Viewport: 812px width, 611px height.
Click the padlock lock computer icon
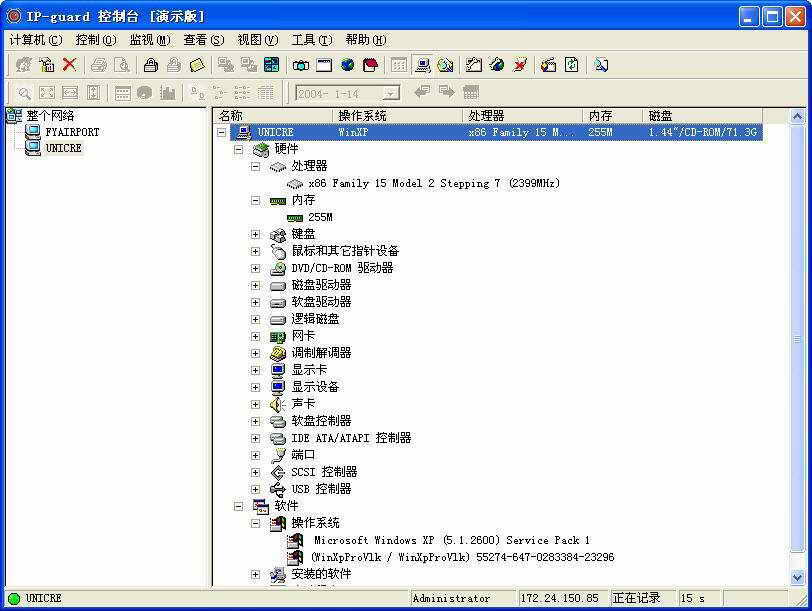150,65
